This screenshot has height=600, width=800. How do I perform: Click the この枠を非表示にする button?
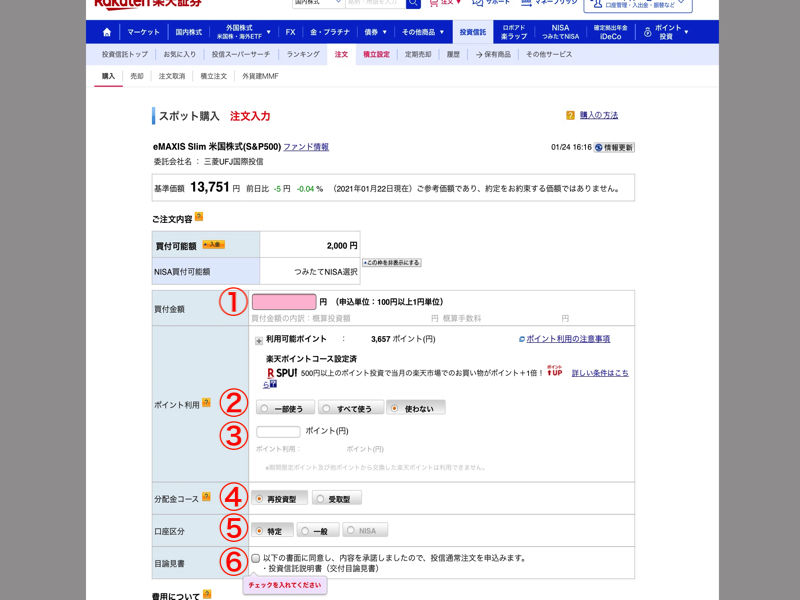pos(391,263)
